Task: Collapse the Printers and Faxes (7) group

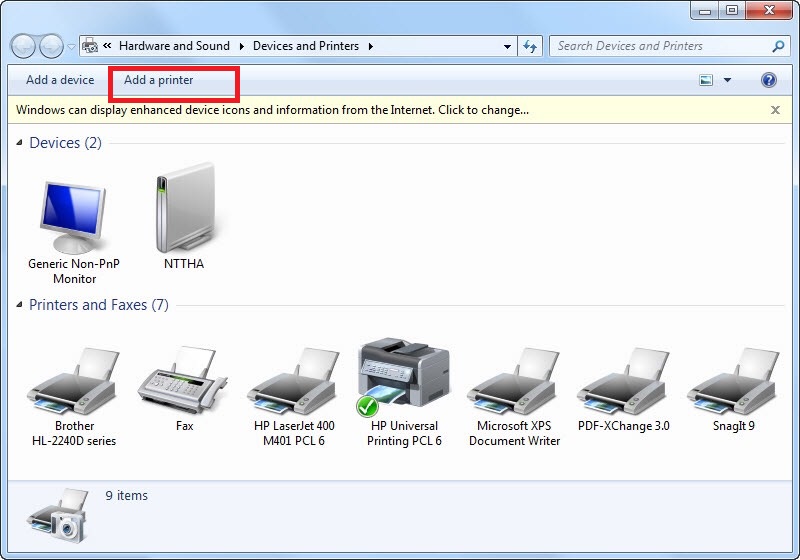Action: [19, 305]
